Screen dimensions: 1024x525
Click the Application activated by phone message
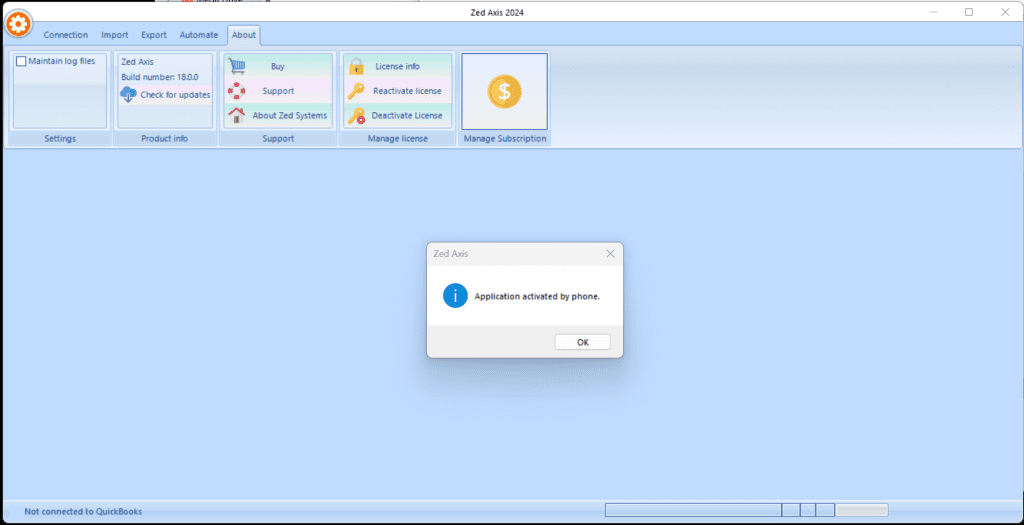537,296
